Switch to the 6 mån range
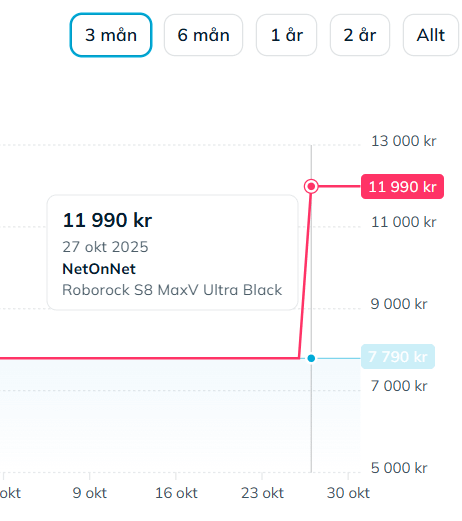This screenshot has height=521, width=462. (x=203, y=35)
